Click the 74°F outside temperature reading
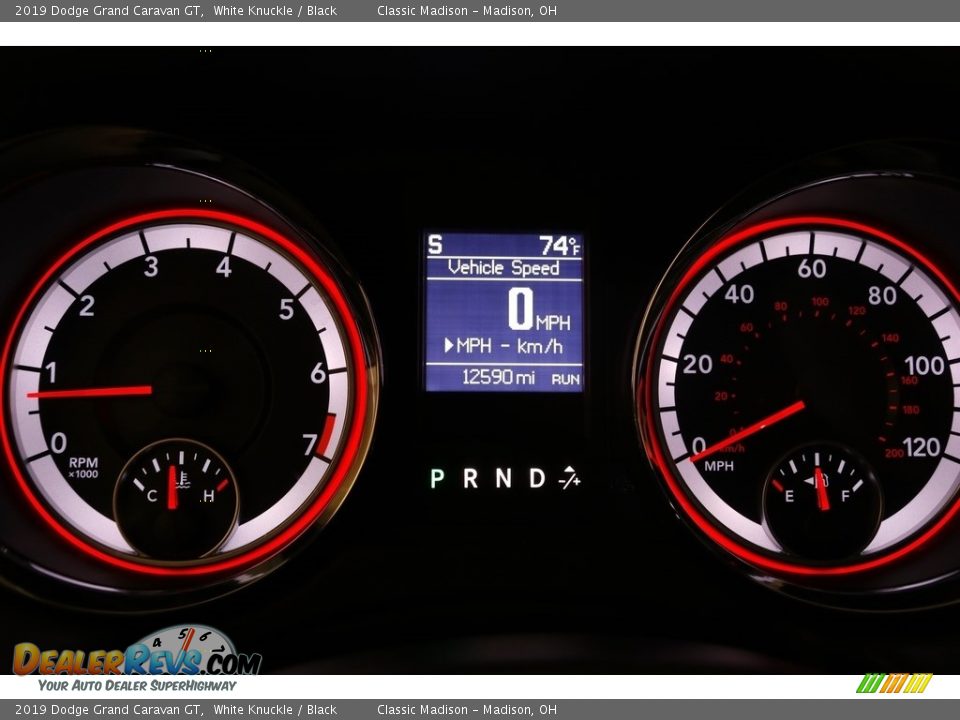Image resolution: width=960 pixels, height=720 pixels. 559,246
